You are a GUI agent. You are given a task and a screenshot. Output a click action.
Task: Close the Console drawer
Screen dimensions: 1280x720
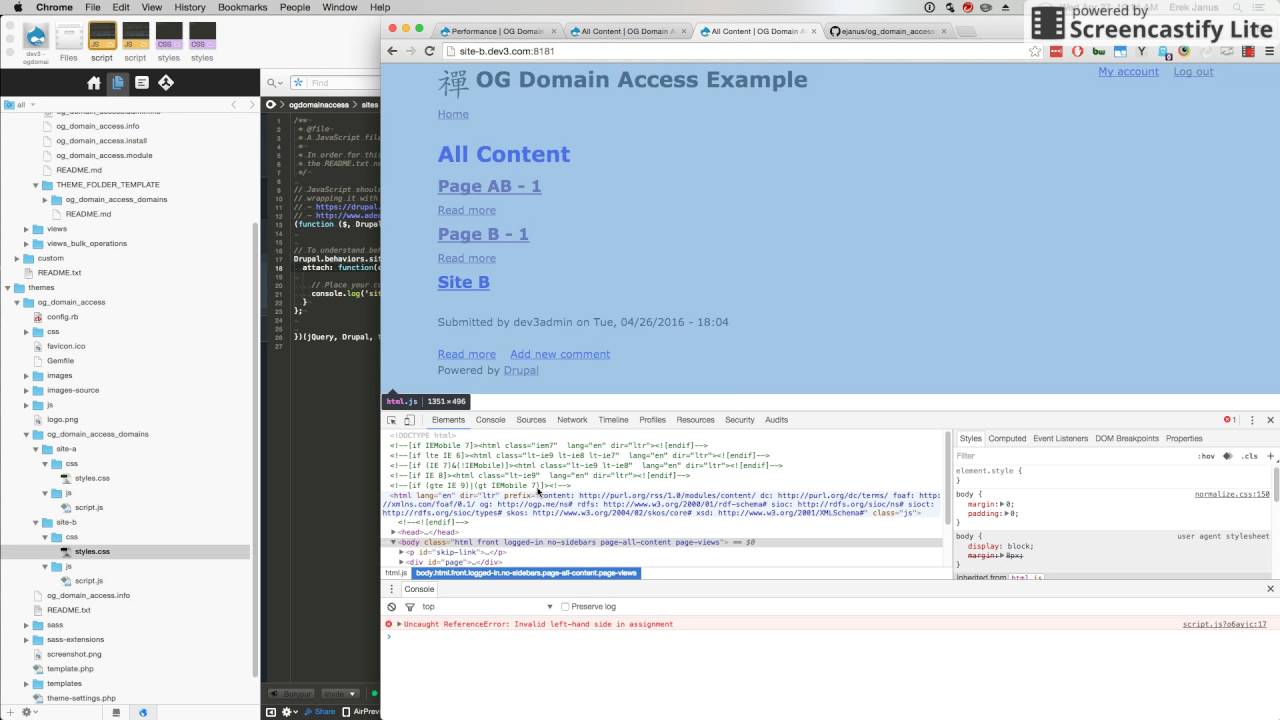click(x=1271, y=589)
